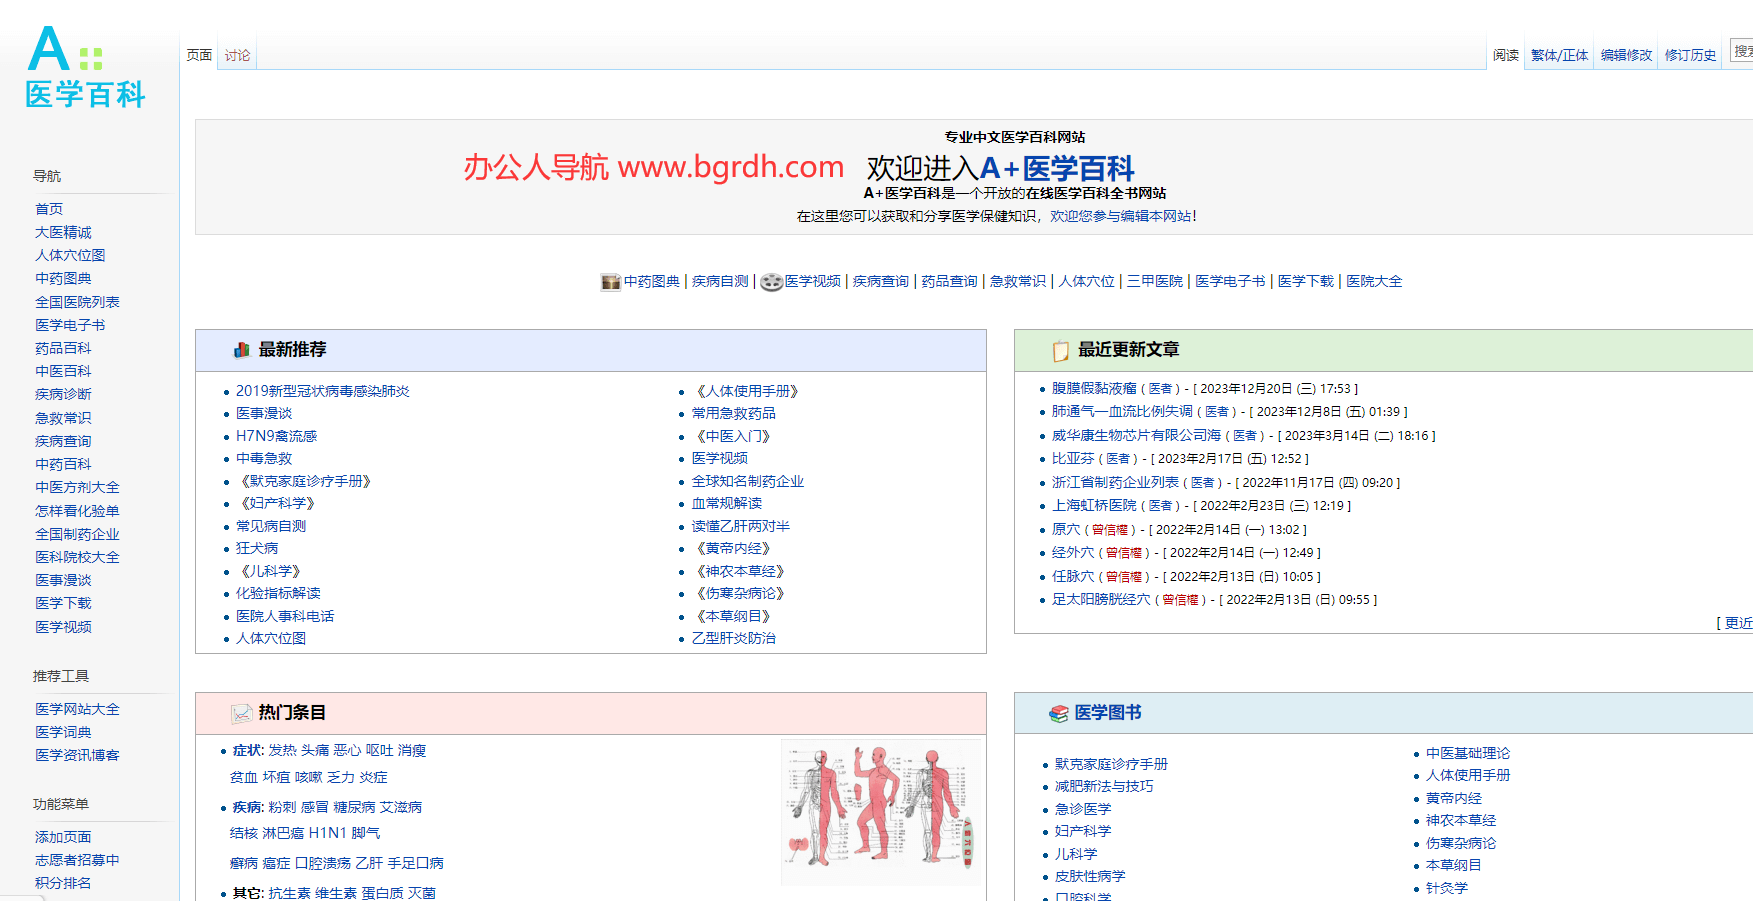The width and height of the screenshot is (1753, 901).
Task: Click the 阅读 tab
Action: 1504,55
